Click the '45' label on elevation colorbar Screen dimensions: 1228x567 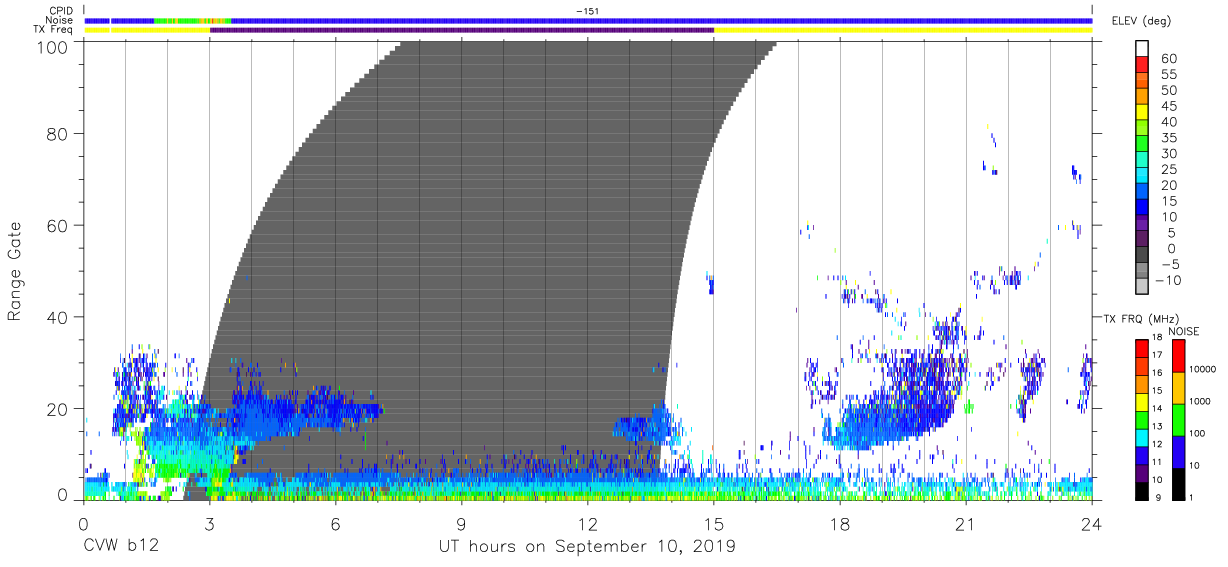pos(1168,106)
